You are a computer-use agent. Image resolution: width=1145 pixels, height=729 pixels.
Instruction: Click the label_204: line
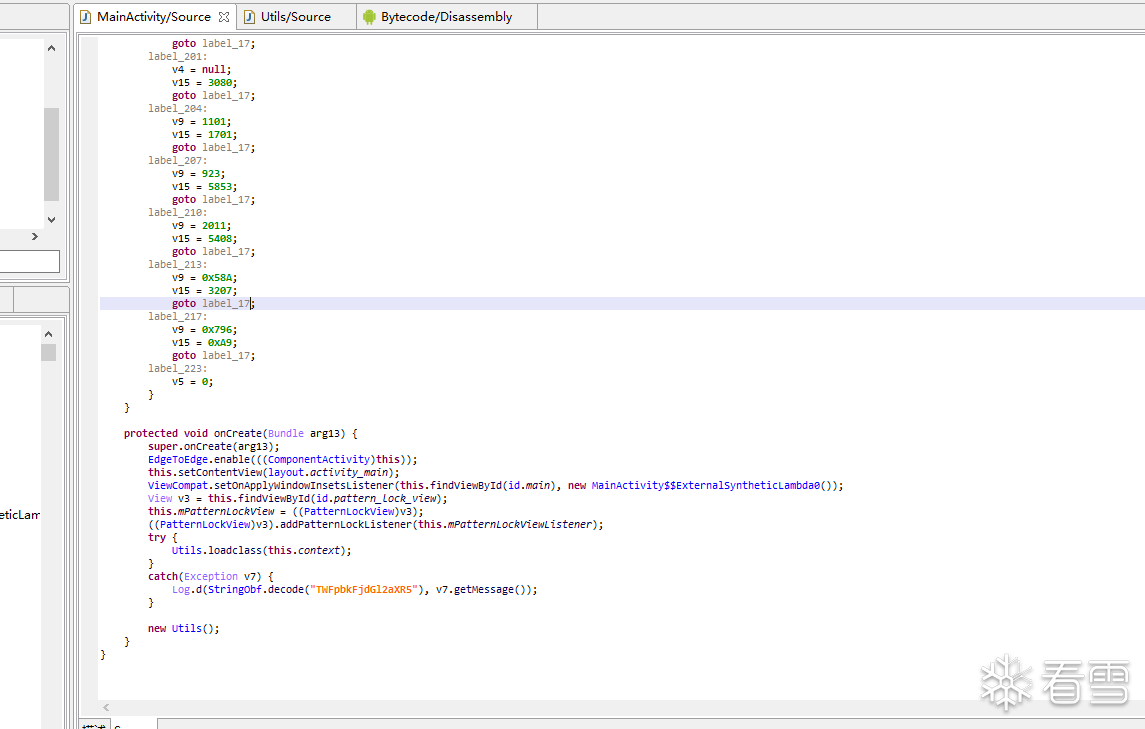177,108
